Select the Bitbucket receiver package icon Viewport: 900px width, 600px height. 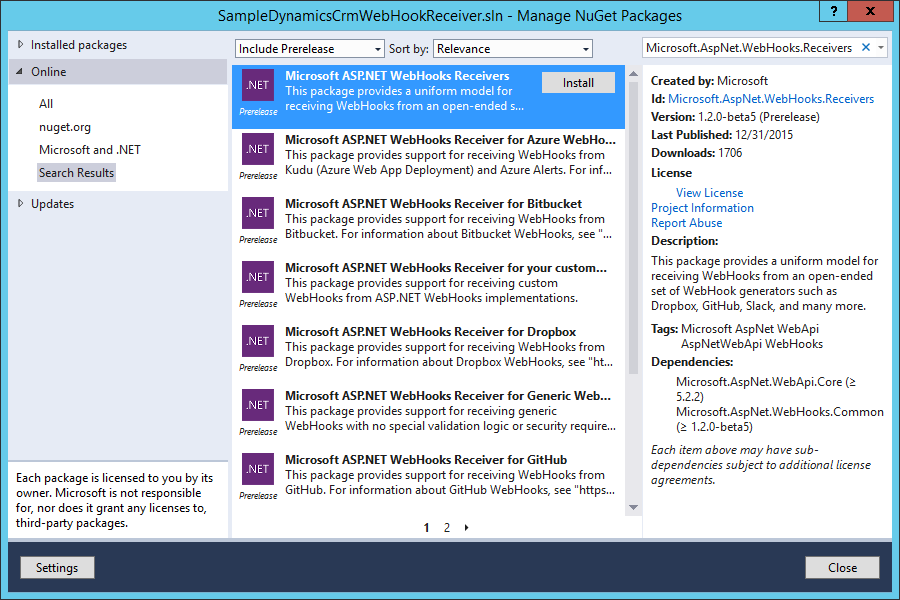tap(258, 213)
